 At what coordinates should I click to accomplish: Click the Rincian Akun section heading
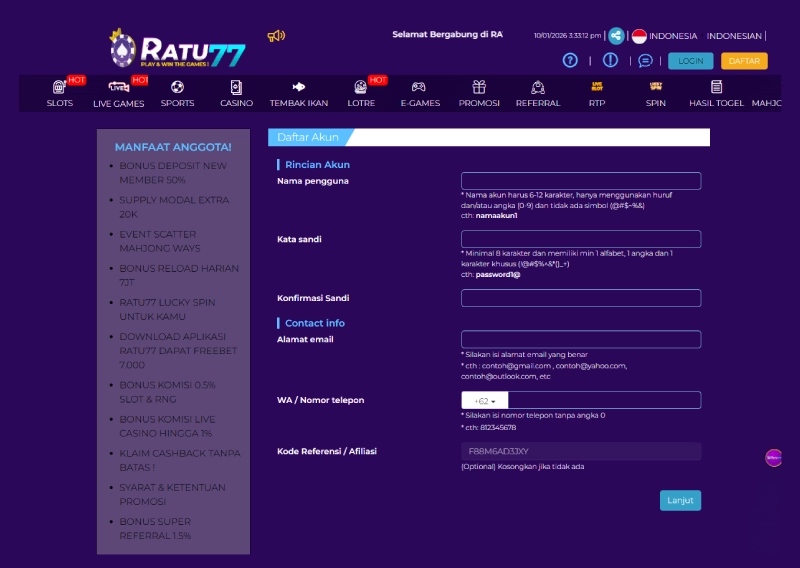coord(317,164)
